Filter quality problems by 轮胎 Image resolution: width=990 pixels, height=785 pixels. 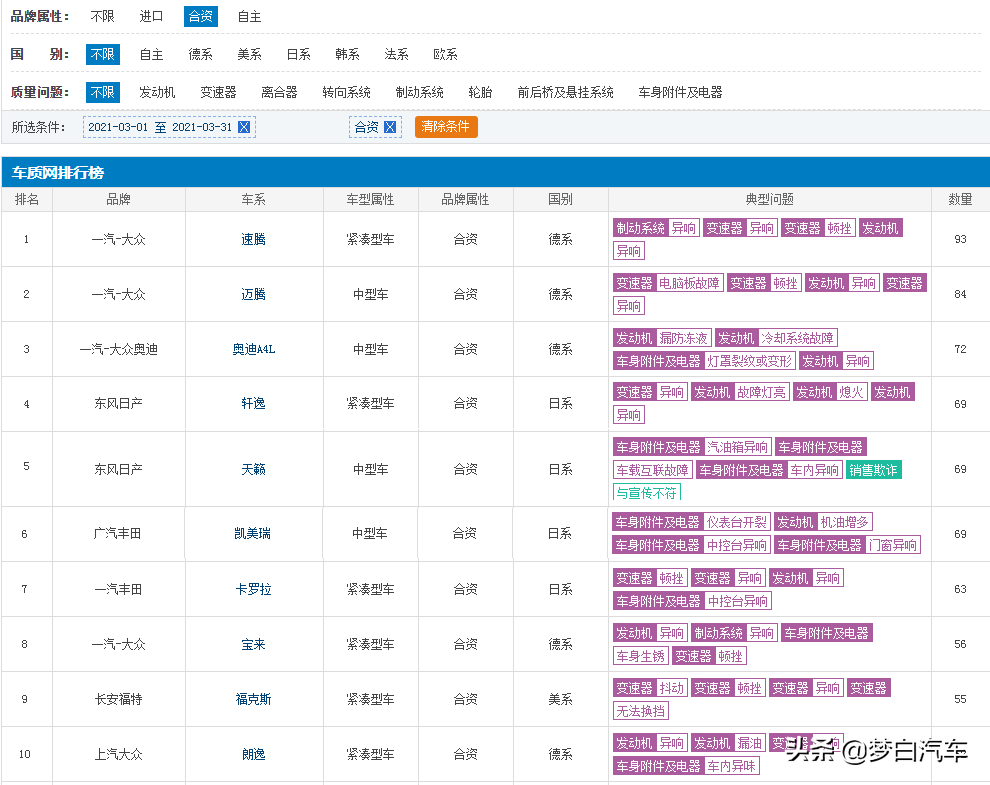(480, 92)
